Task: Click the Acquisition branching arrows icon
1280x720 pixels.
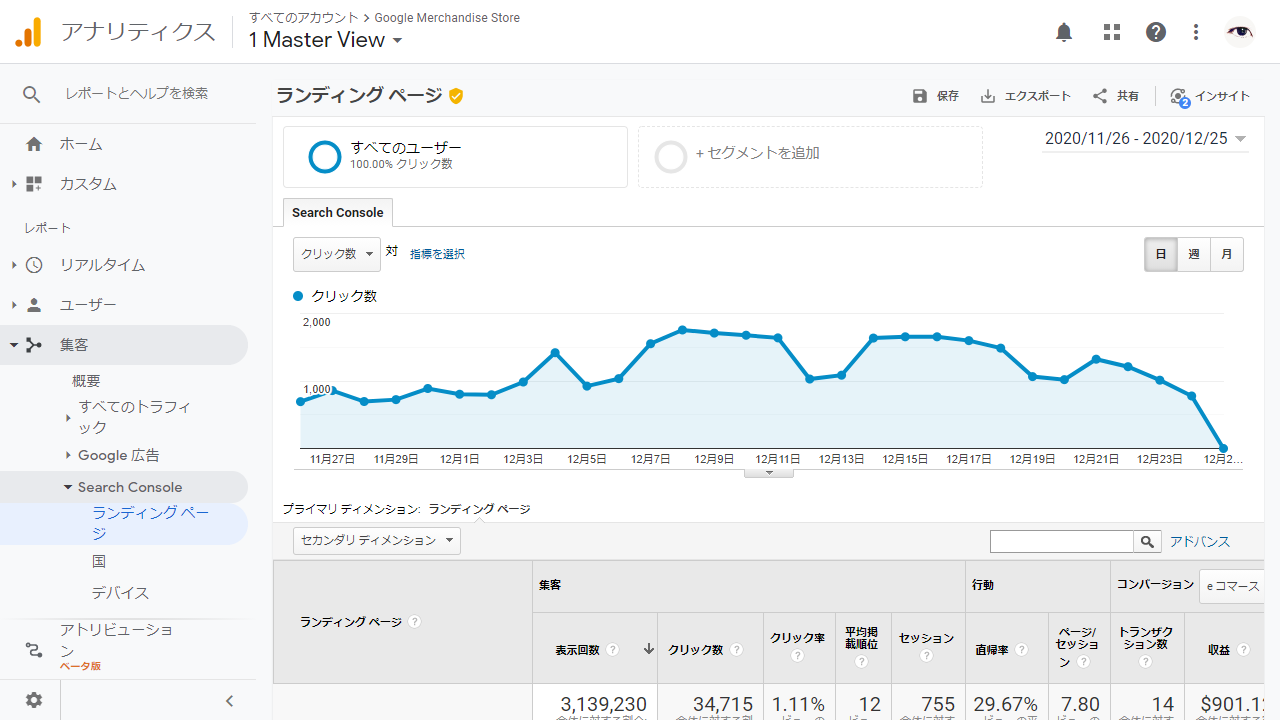Action: coord(34,345)
